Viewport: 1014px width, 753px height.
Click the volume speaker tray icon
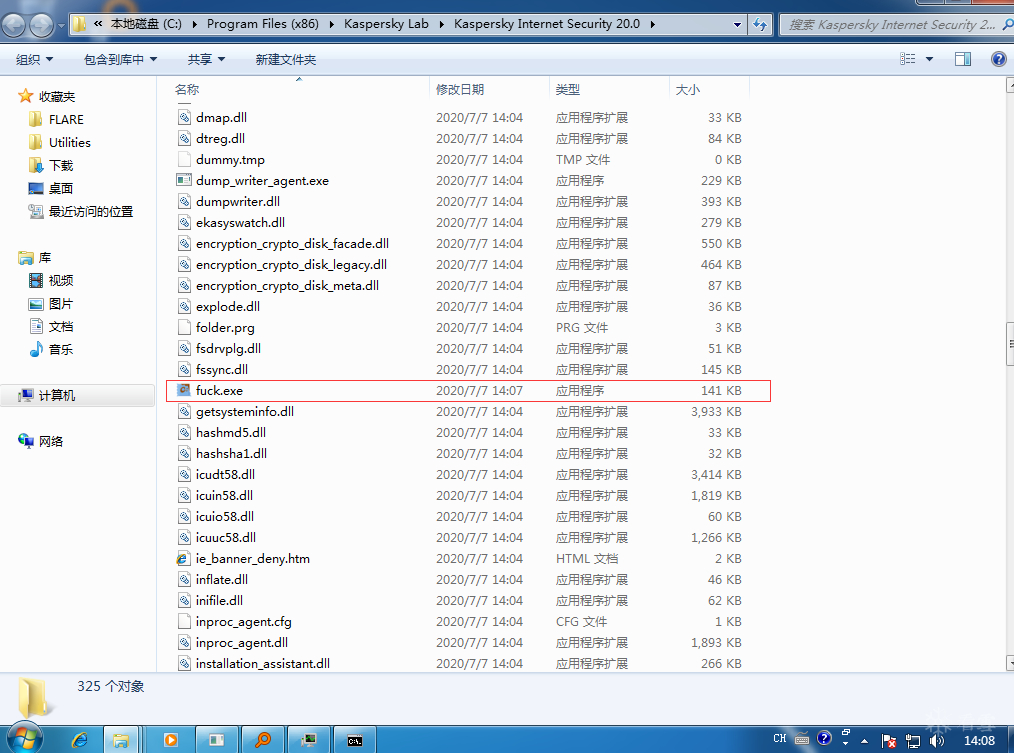click(935, 740)
